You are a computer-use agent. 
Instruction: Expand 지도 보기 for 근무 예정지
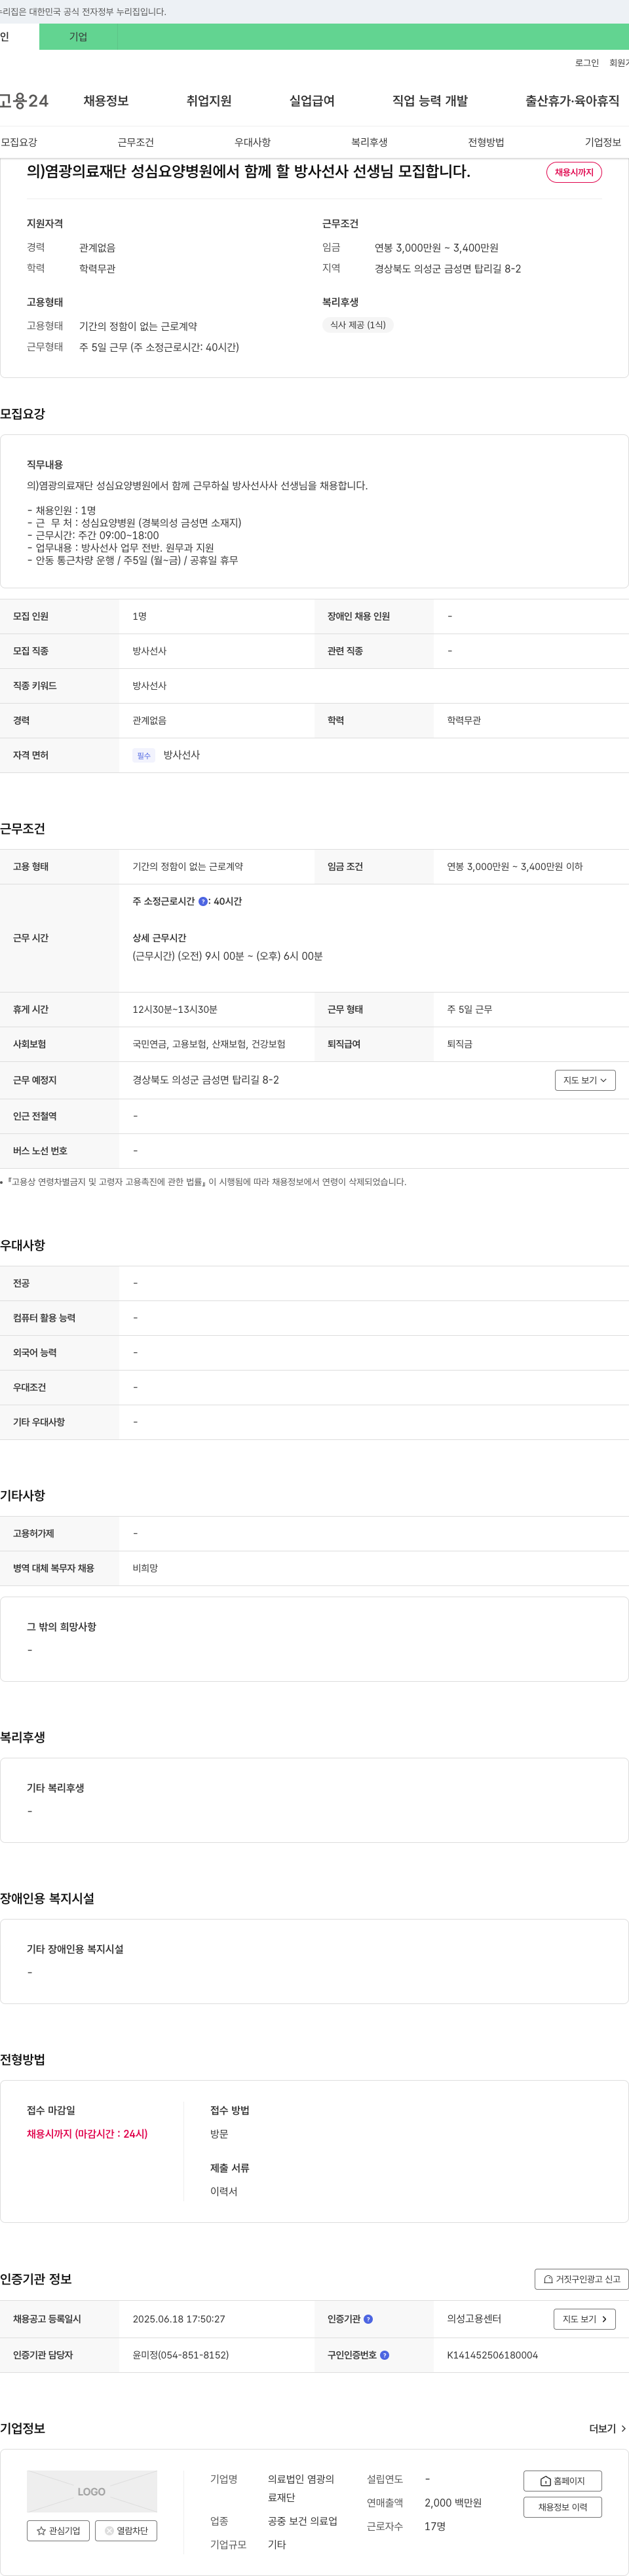click(x=585, y=1080)
